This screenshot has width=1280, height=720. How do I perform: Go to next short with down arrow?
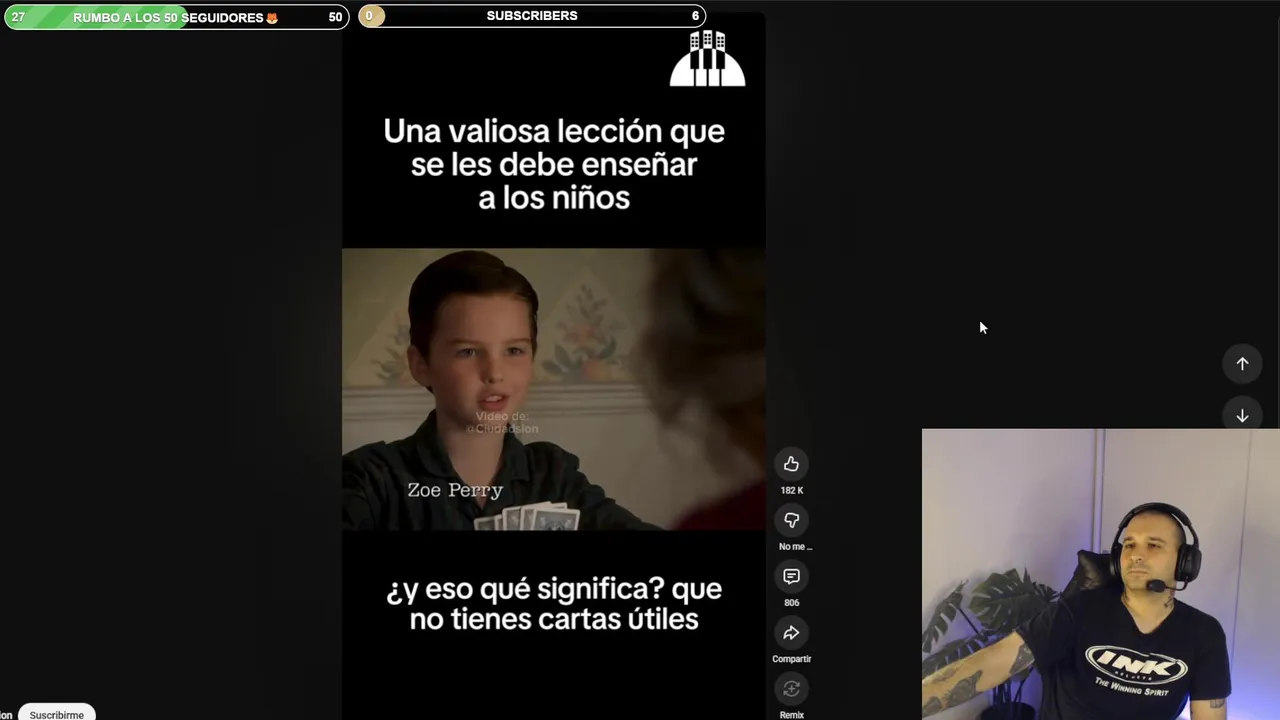(1242, 415)
